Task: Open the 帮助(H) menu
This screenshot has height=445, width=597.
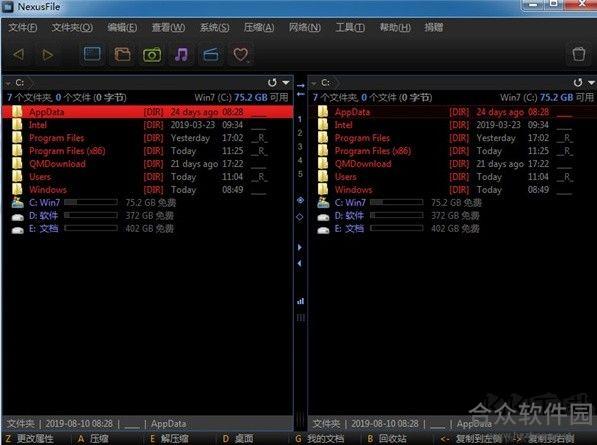Action: (x=395, y=27)
